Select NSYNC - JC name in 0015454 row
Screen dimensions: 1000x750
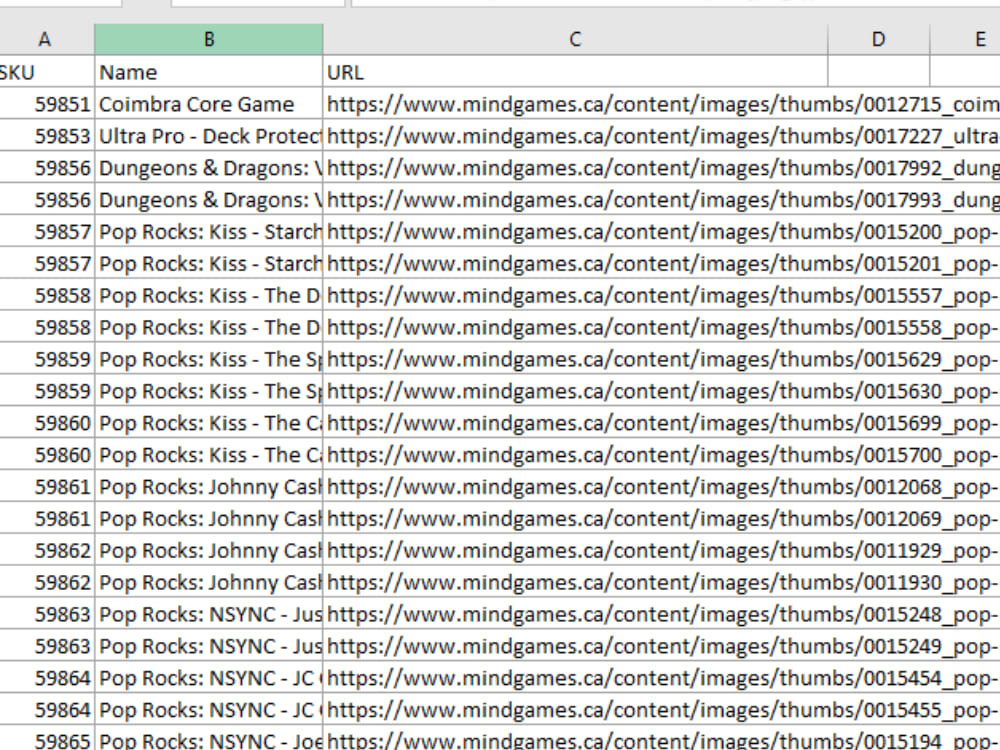(x=209, y=678)
